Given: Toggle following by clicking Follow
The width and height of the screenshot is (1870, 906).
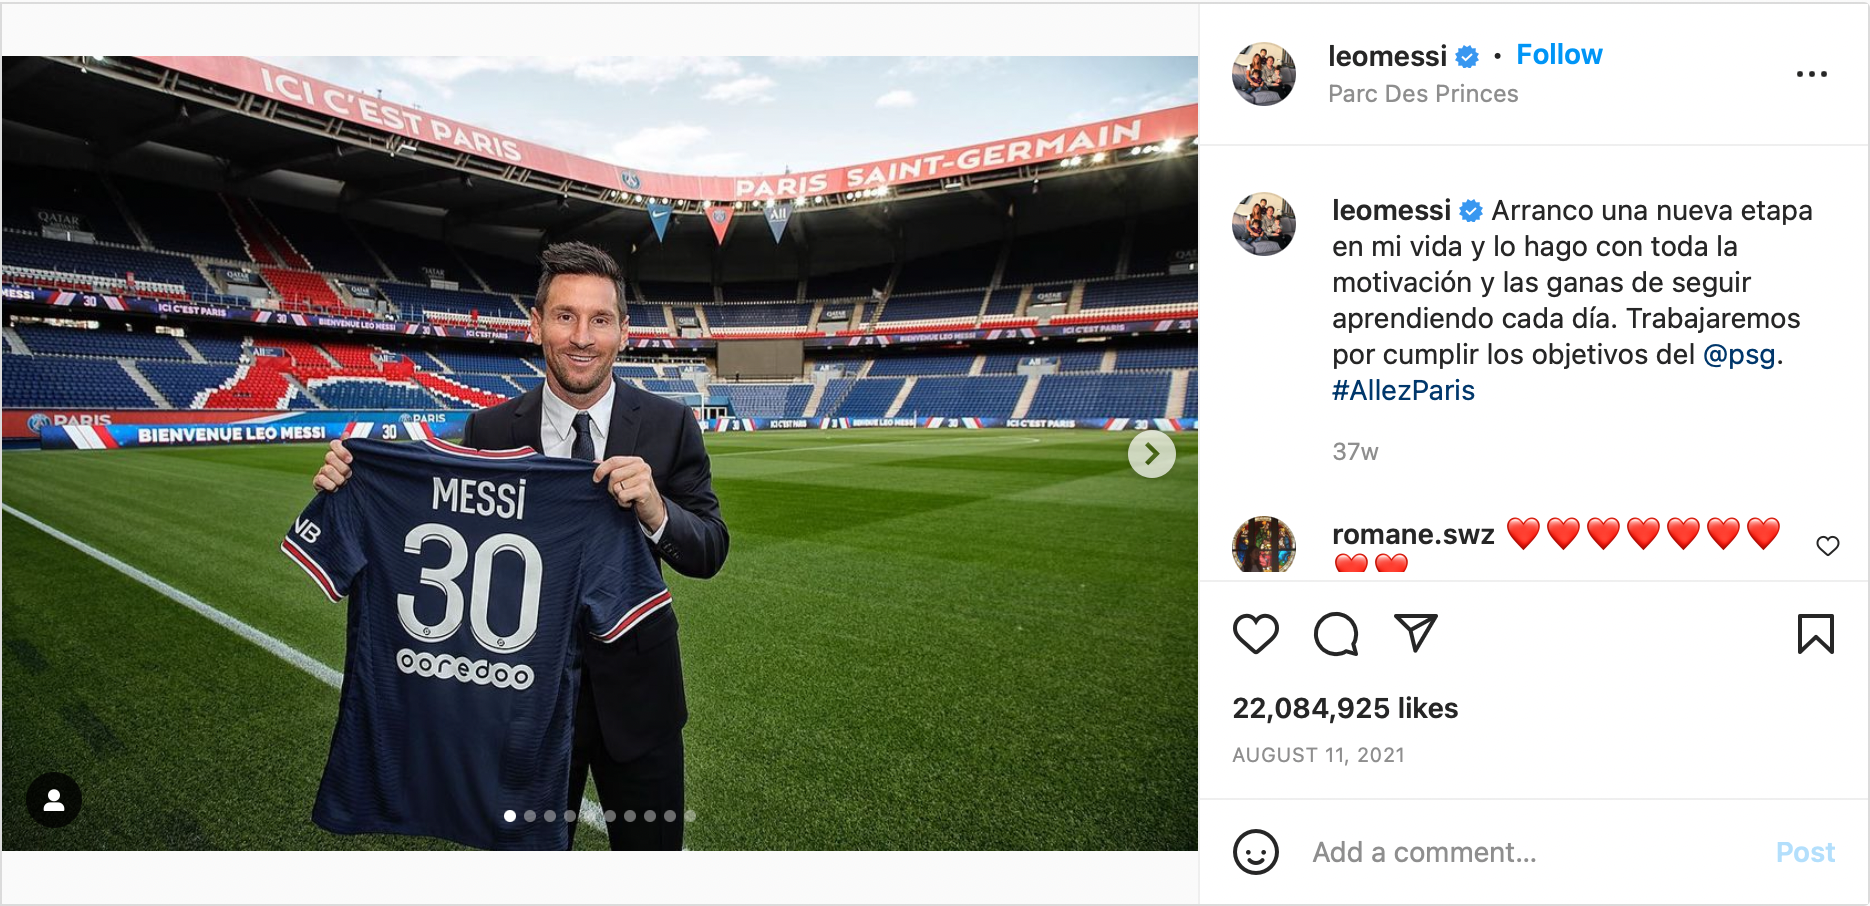Looking at the screenshot, I should click(1559, 54).
